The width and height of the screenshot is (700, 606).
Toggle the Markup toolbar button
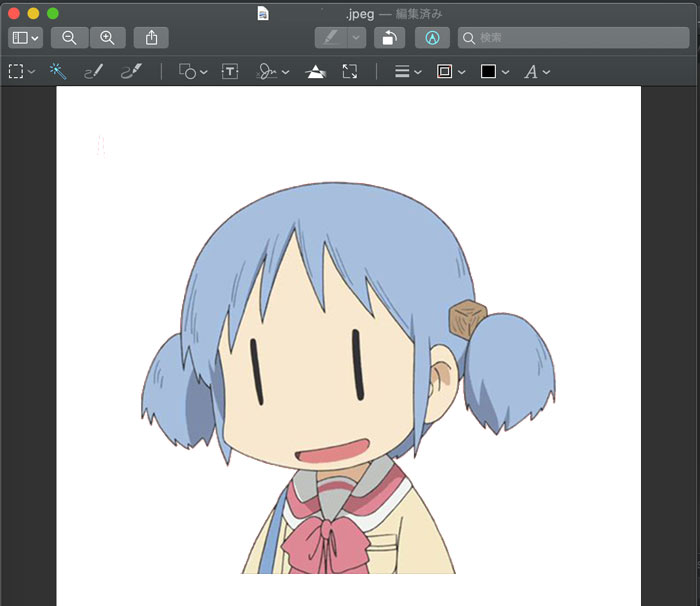[432, 38]
